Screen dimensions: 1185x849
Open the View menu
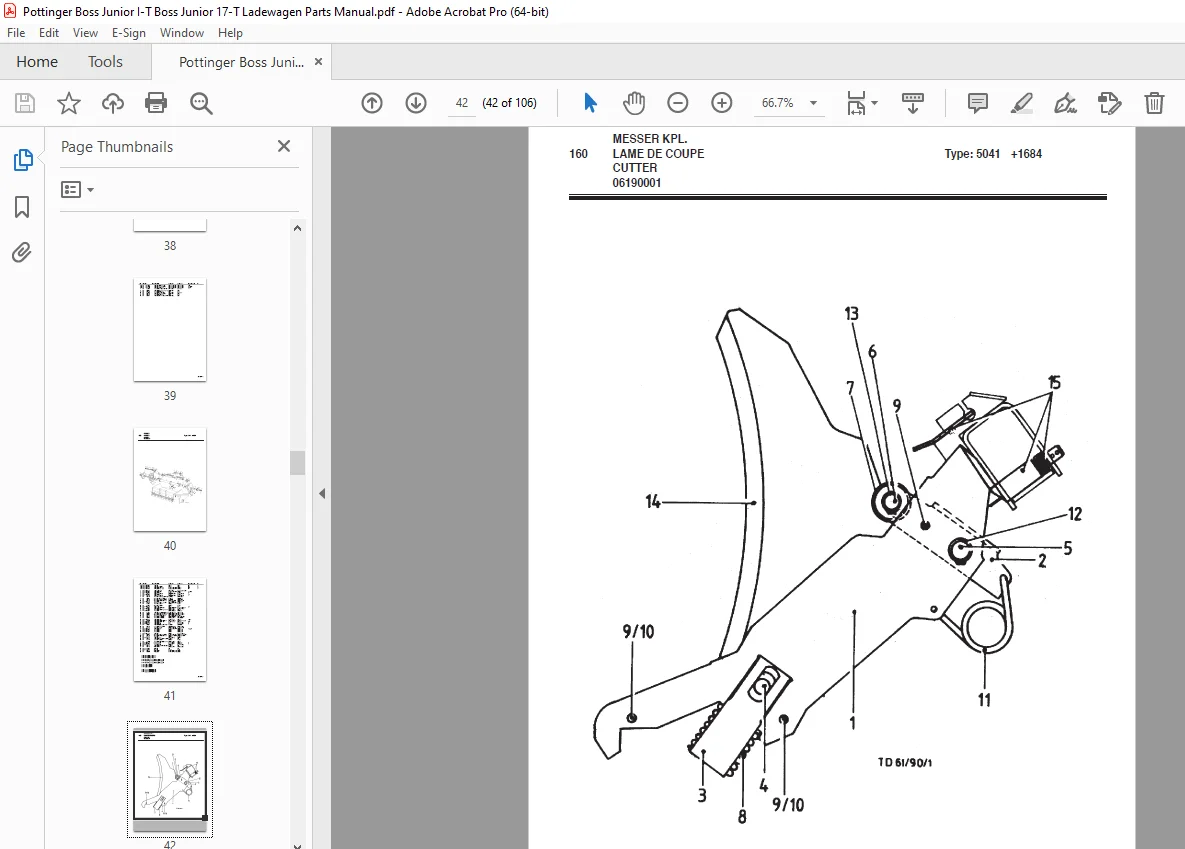coord(85,33)
